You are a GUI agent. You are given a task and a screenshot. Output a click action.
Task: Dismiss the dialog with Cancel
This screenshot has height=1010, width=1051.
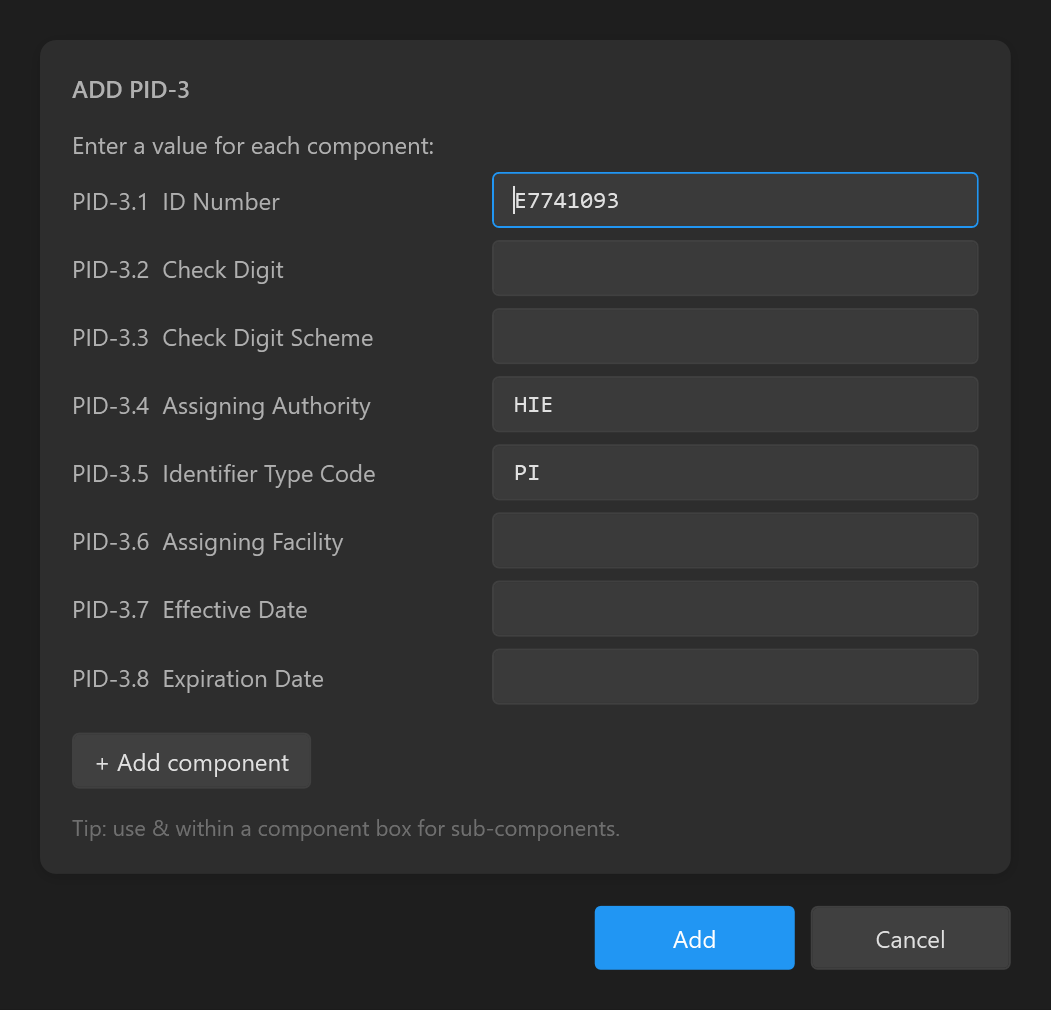(910, 938)
